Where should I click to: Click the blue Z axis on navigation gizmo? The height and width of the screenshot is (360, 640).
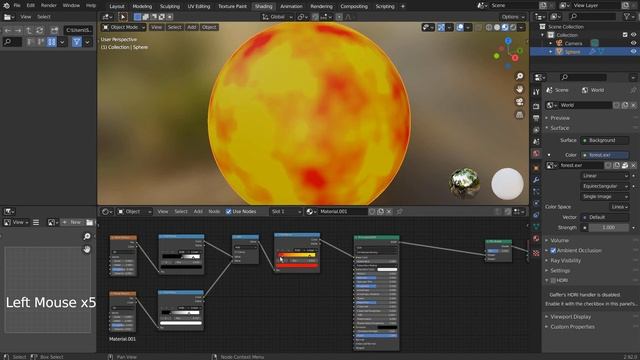tap(508, 41)
